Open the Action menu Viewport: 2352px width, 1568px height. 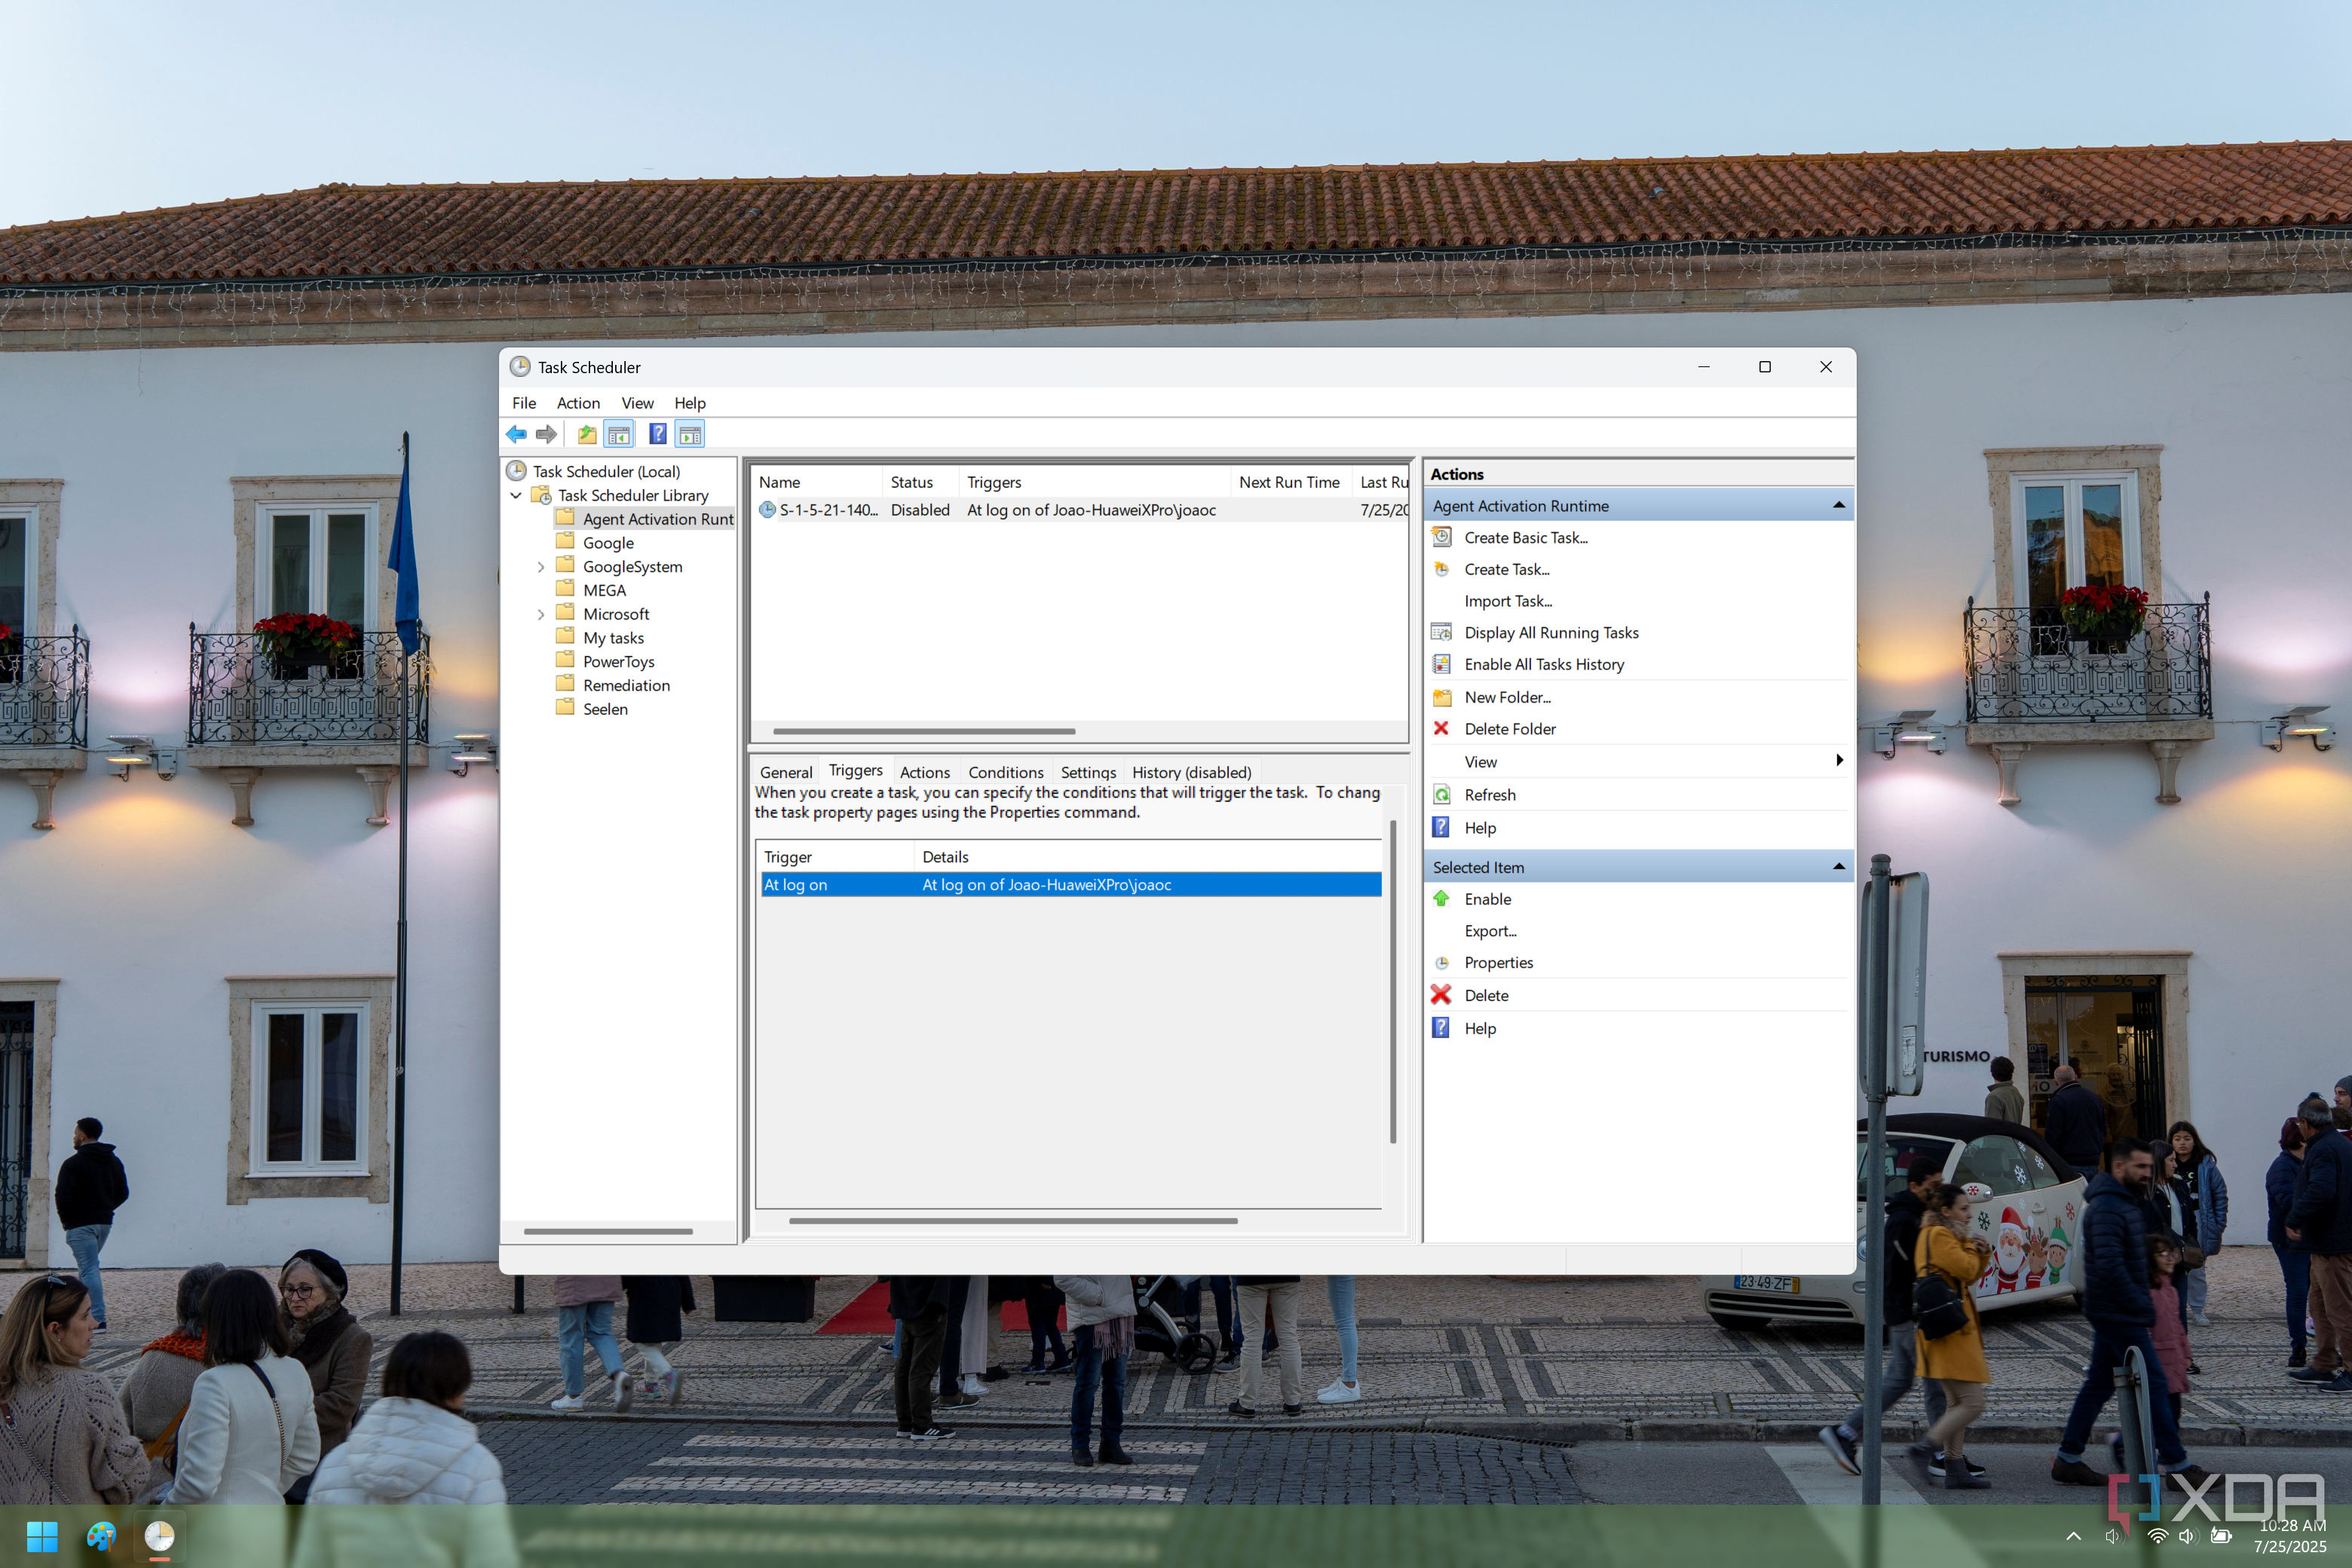[x=578, y=403]
